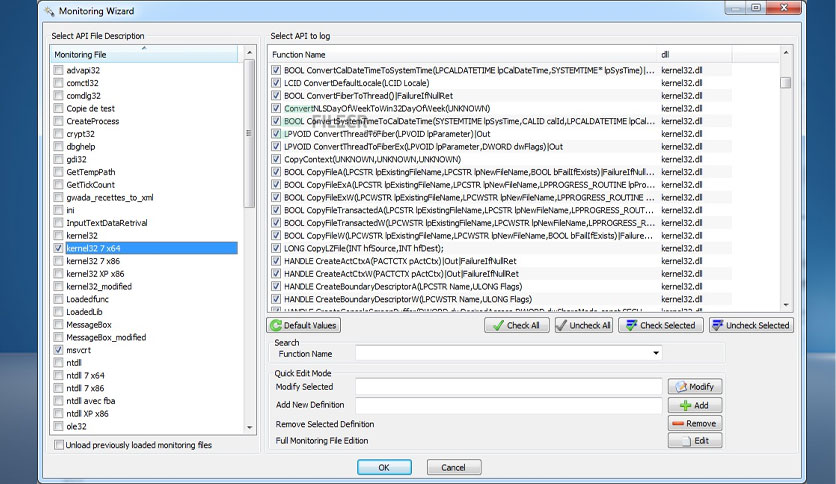Image resolution: width=836 pixels, height=484 pixels.
Task: Check the ntdll monitoring file
Action: coord(59,362)
